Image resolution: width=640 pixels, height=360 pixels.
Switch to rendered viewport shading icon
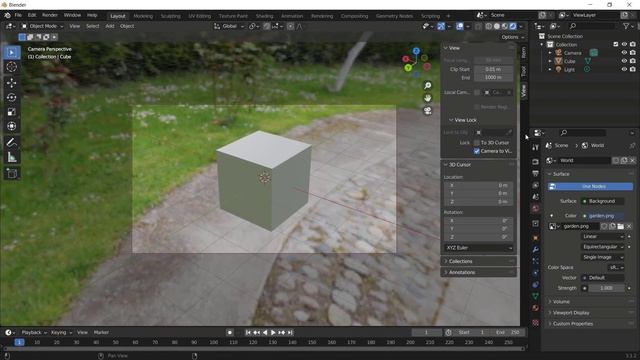pos(513,26)
